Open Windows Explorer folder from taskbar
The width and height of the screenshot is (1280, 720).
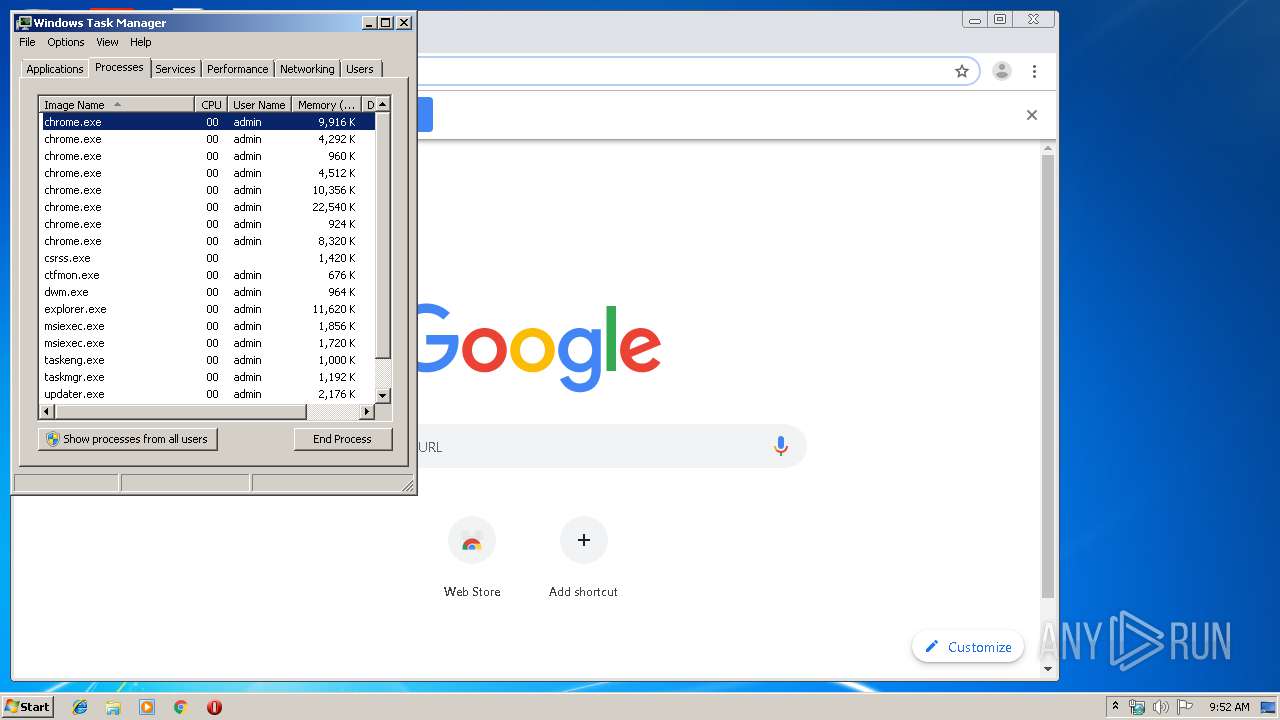tap(113, 707)
